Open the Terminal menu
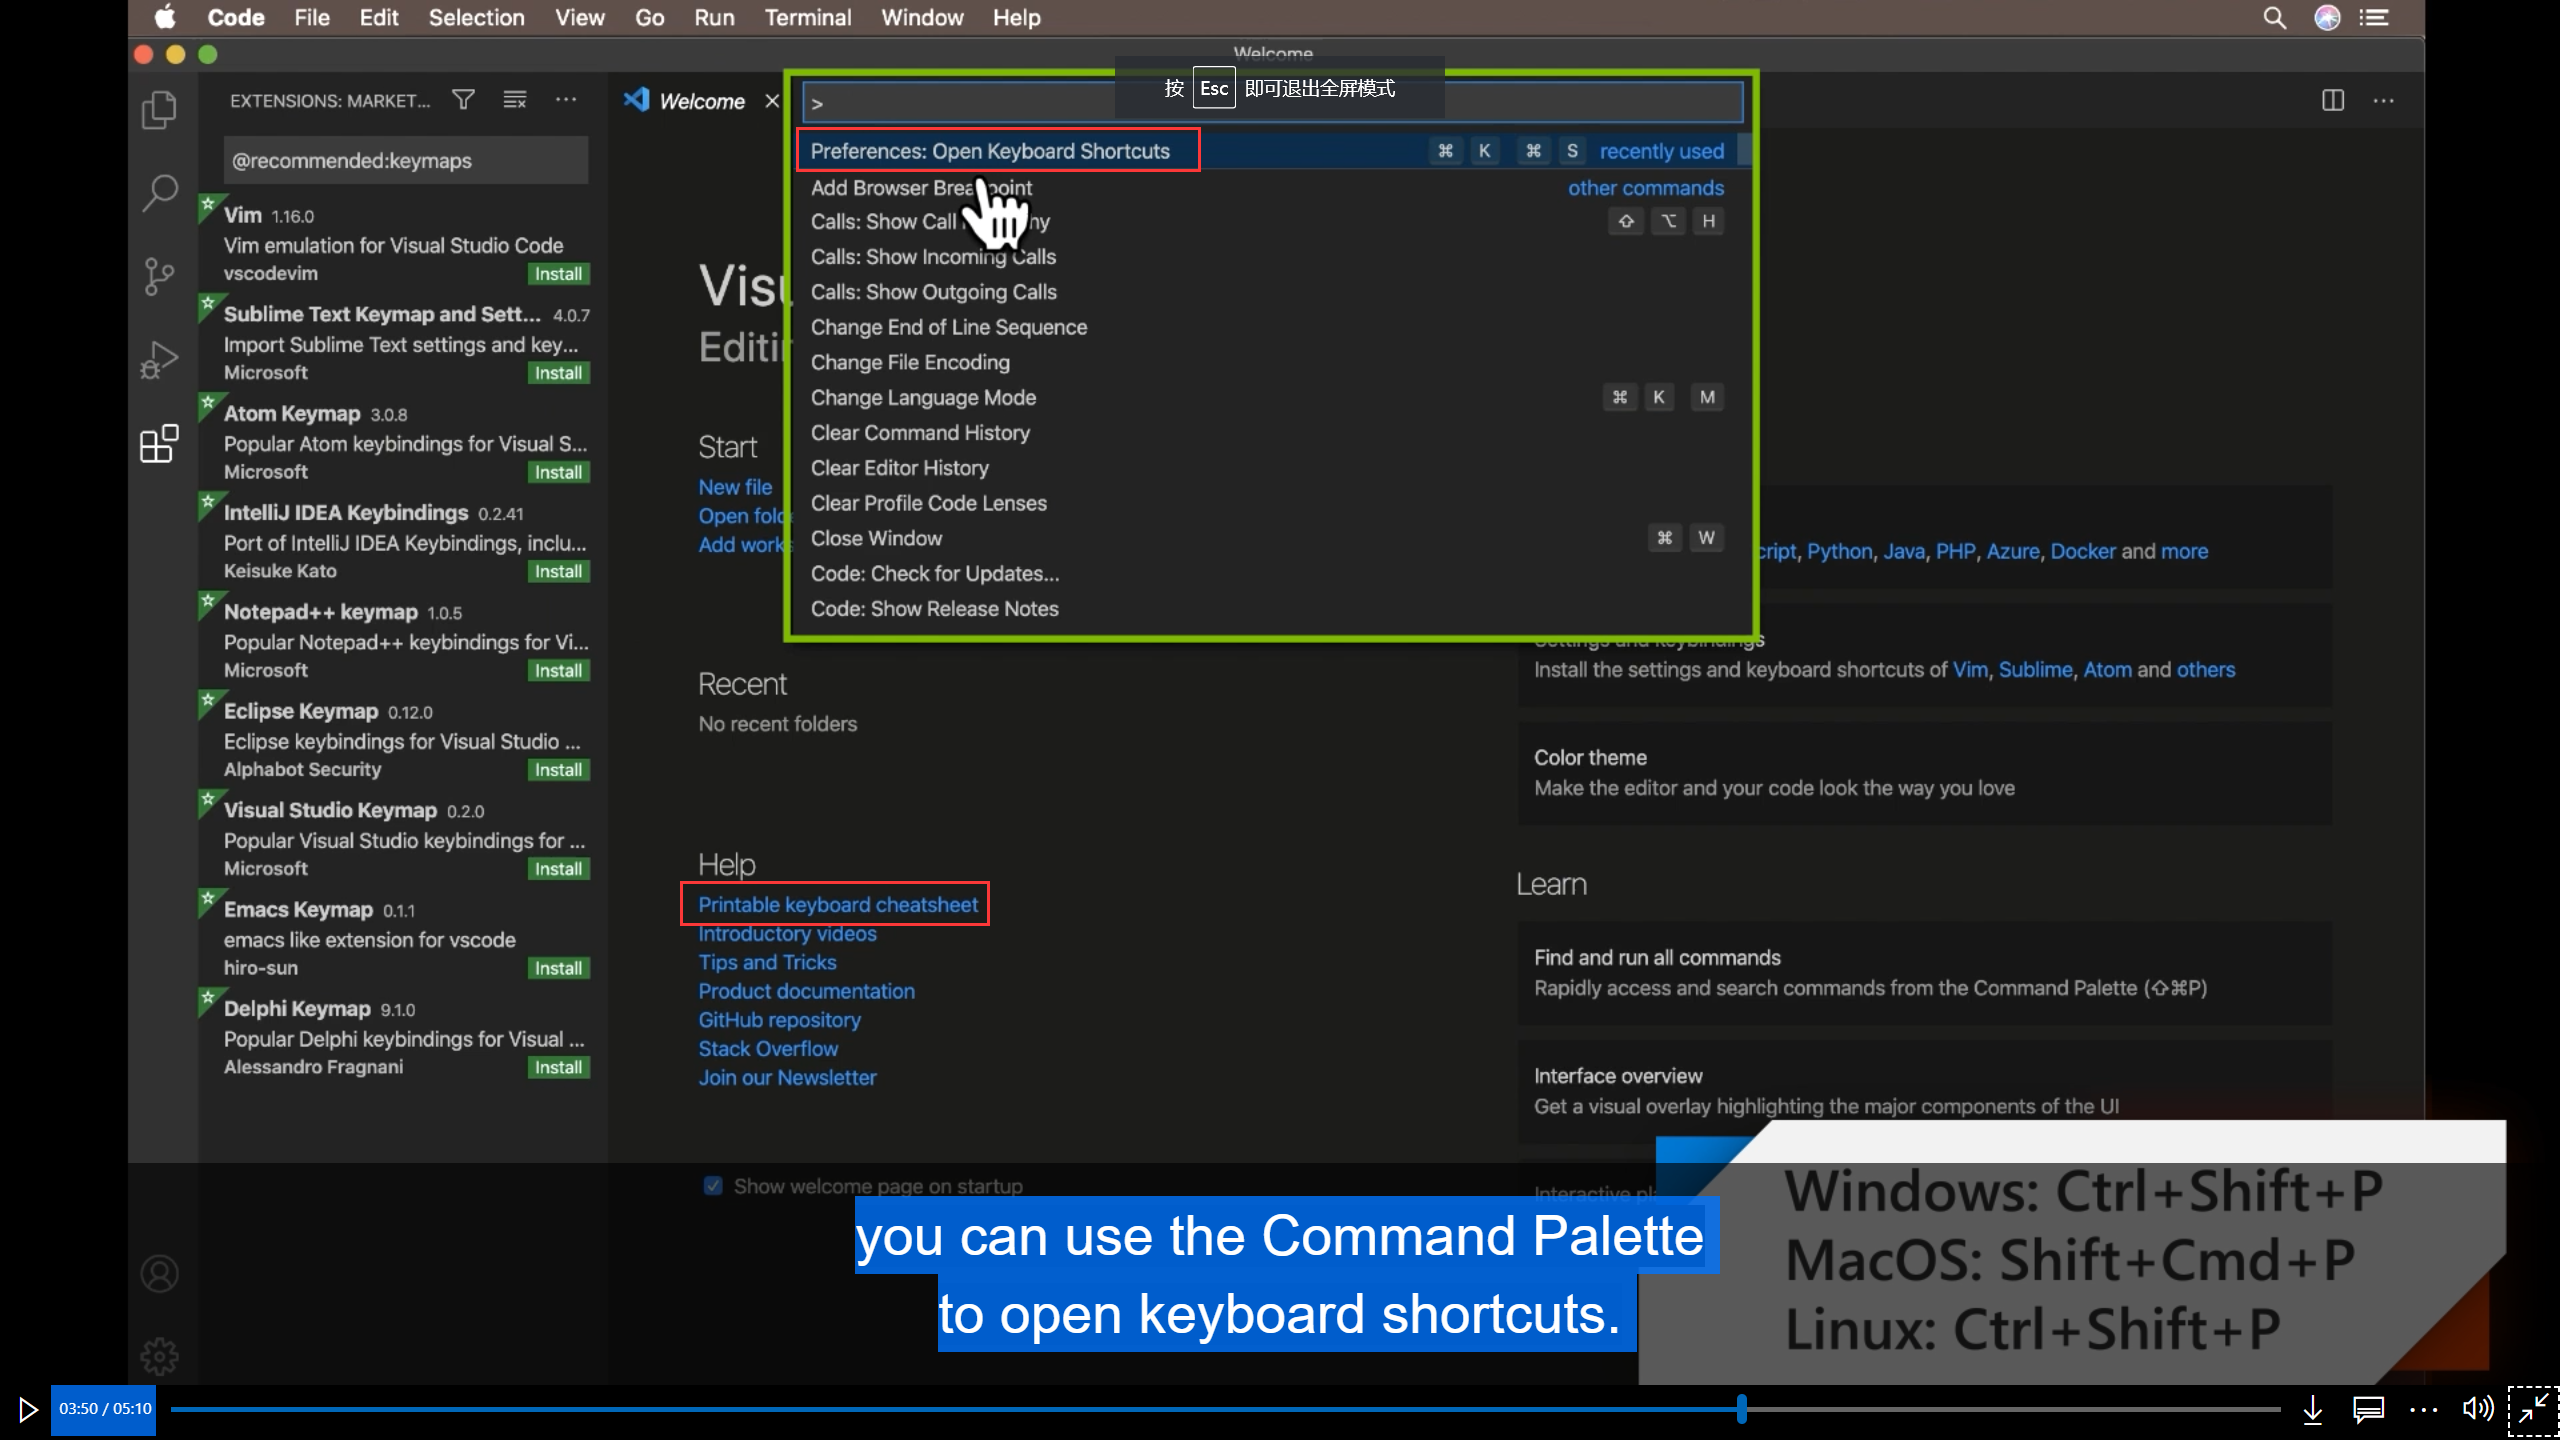The image size is (2560, 1440). [808, 17]
